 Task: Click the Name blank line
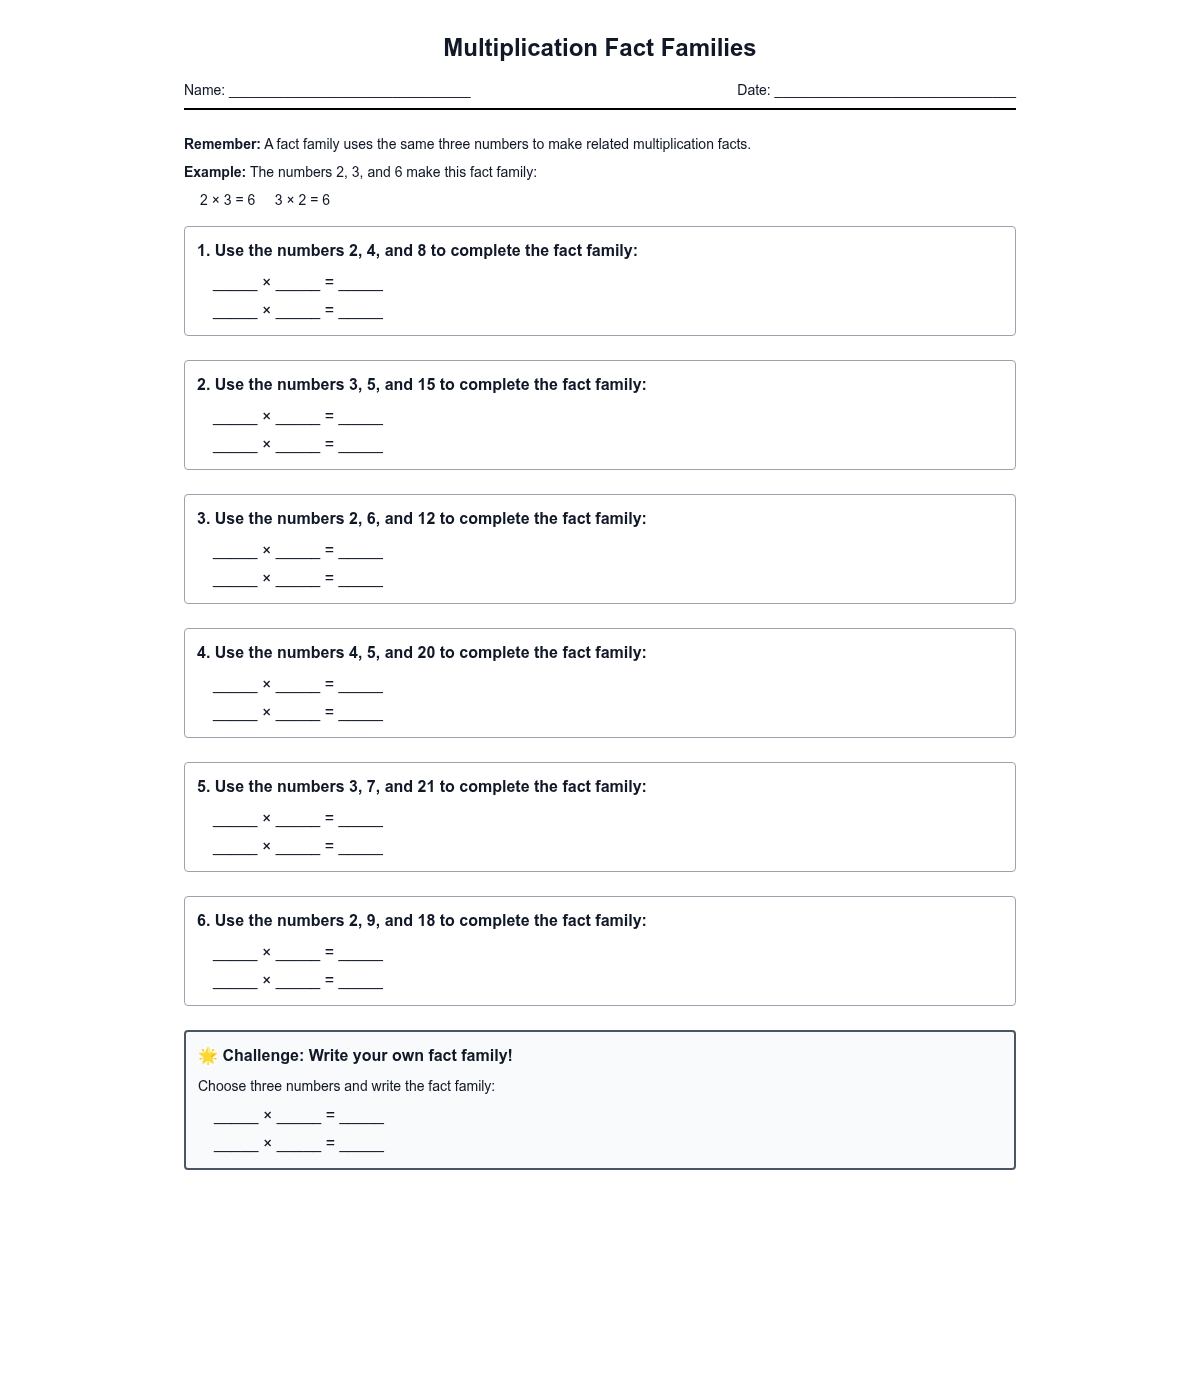point(349,90)
